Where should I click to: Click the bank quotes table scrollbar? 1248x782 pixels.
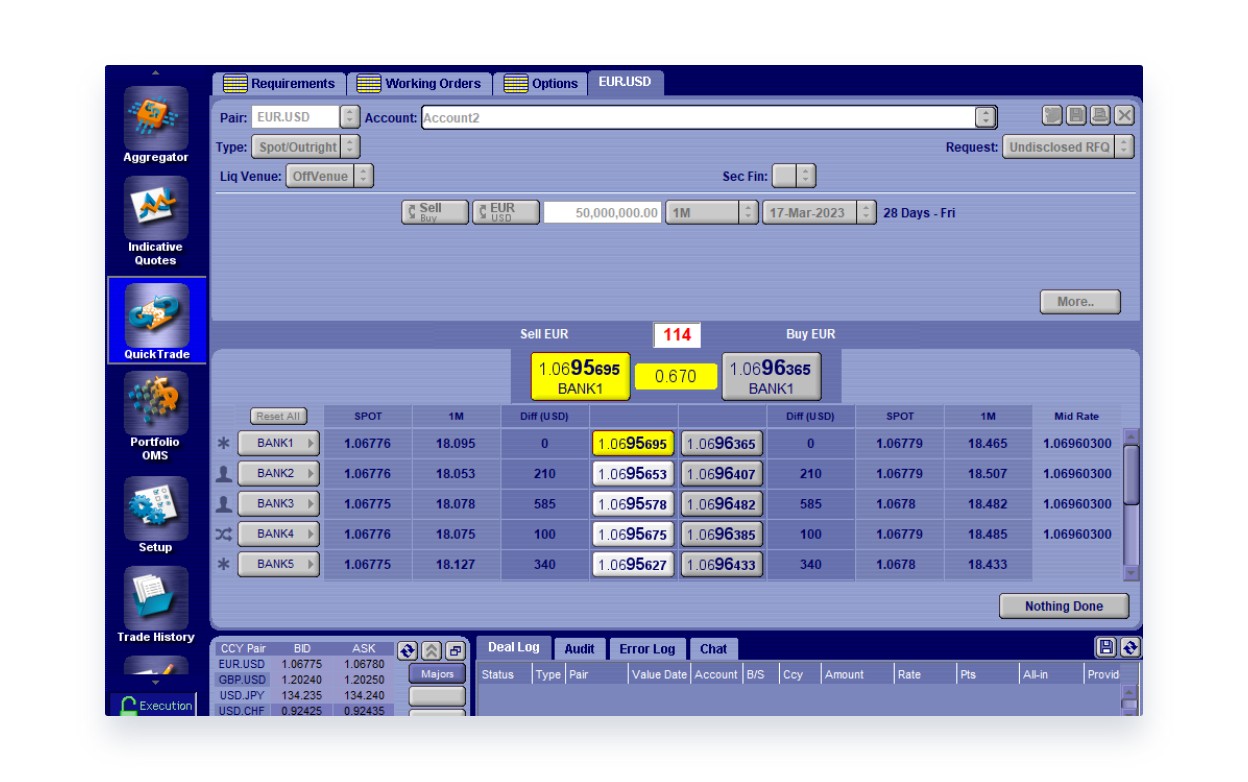1132,504
